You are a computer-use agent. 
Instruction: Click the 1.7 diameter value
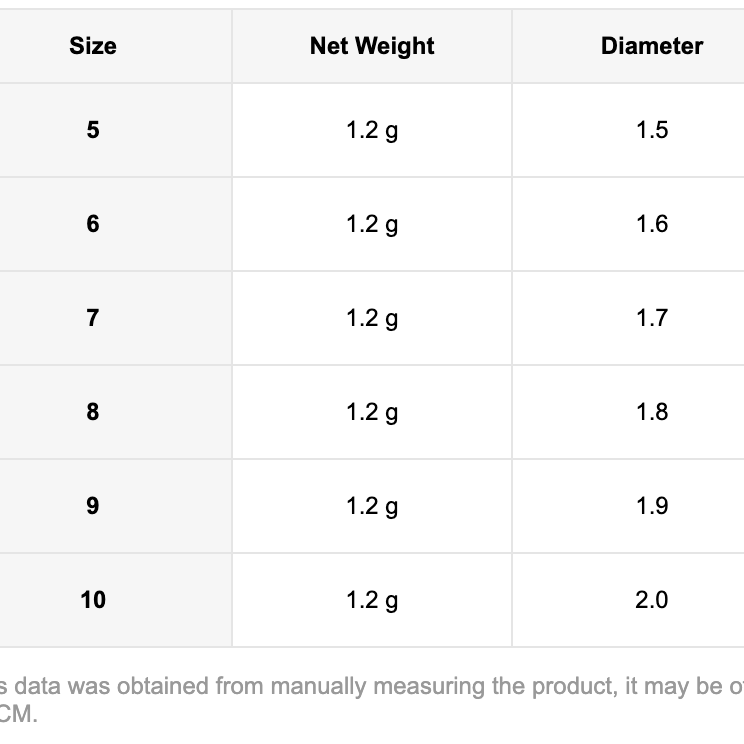click(651, 318)
